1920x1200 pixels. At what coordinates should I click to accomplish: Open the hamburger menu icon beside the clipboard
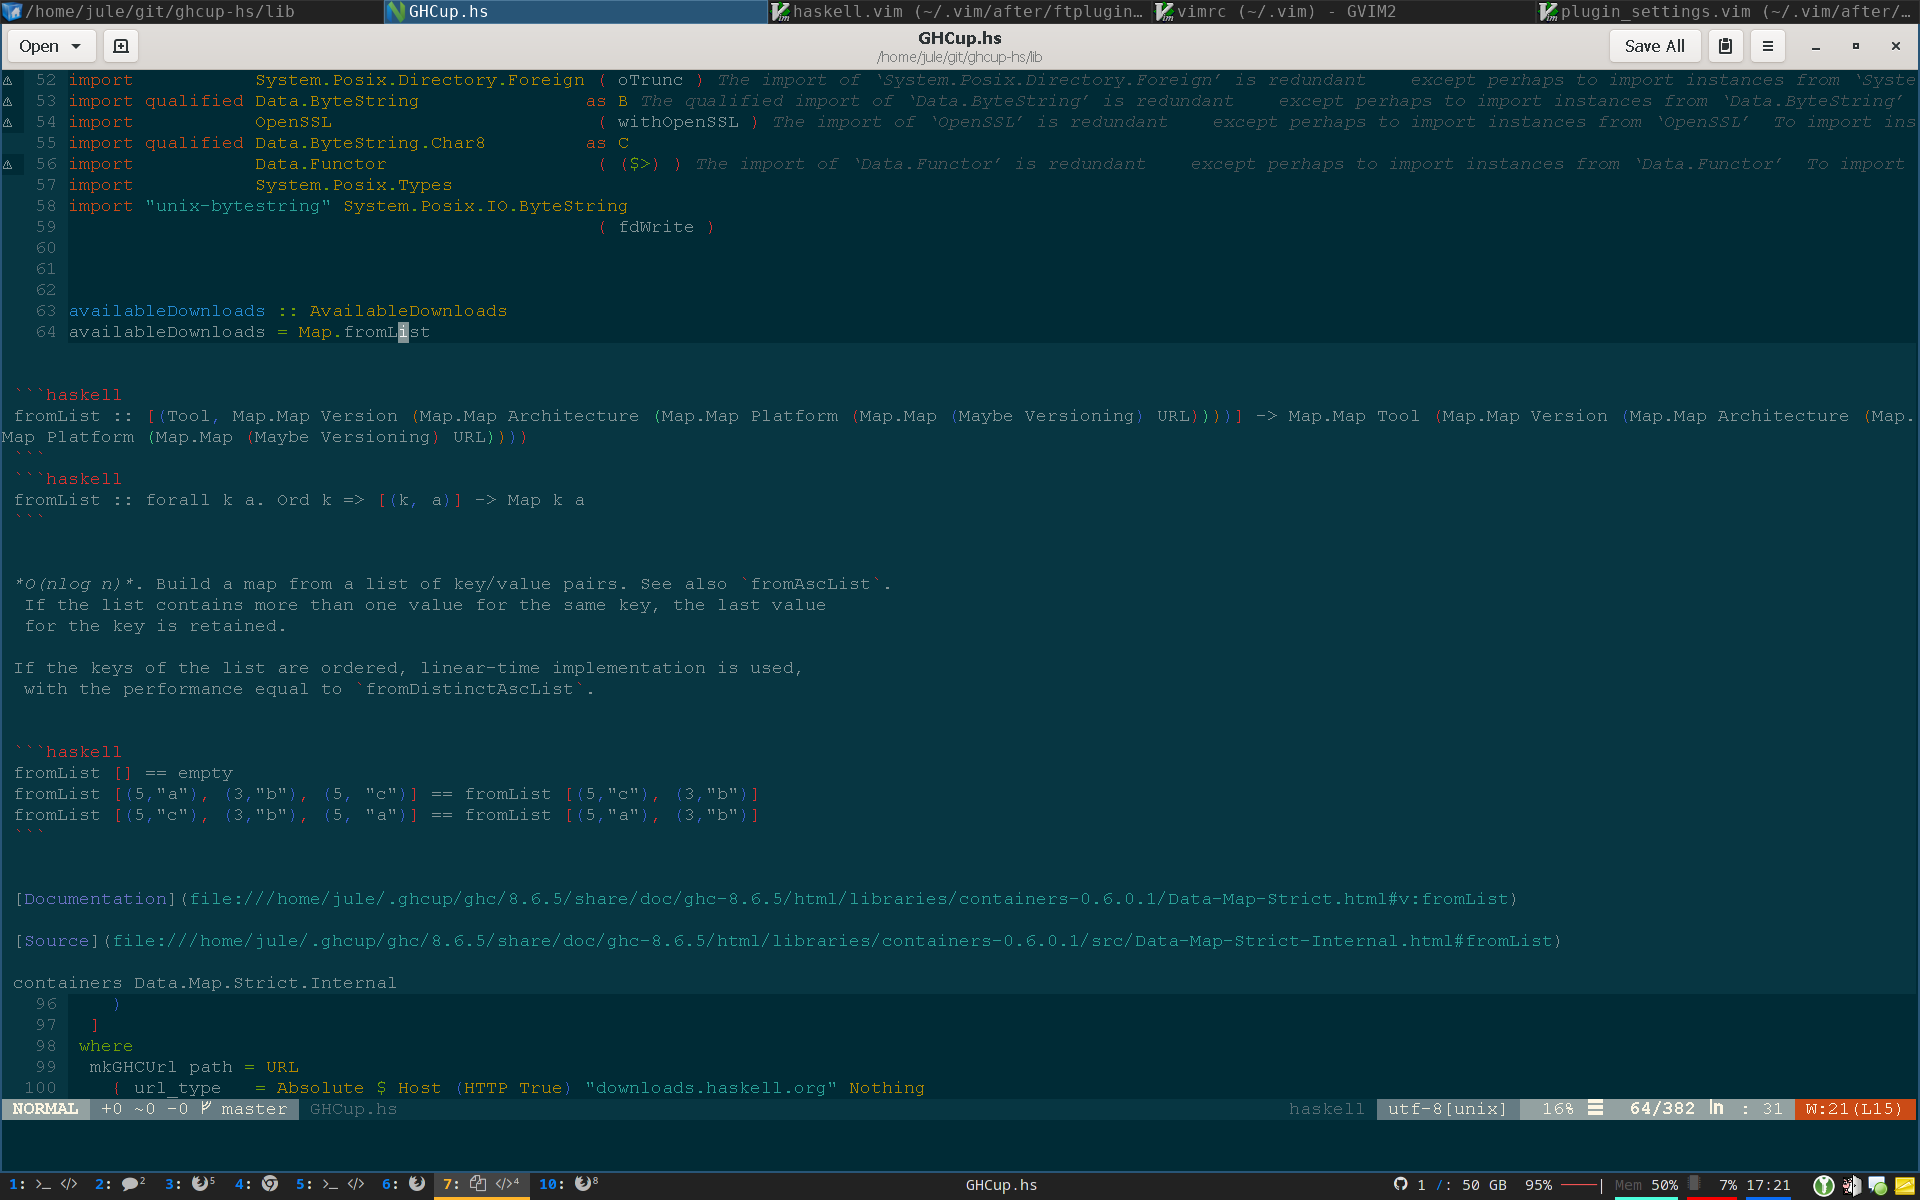click(x=1768, y=46)
